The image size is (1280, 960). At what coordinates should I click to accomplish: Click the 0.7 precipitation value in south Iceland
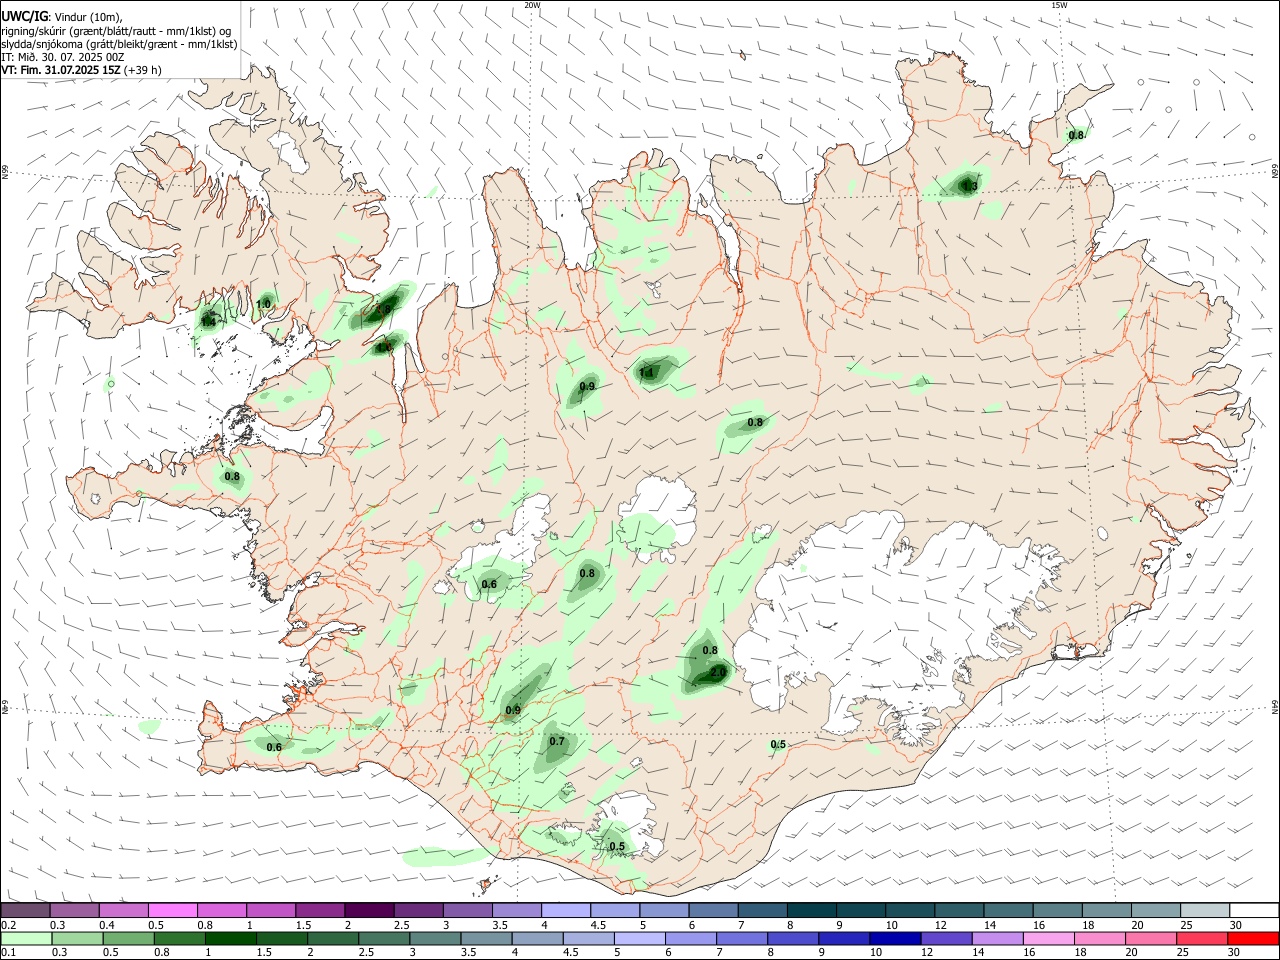pos(557,742)
